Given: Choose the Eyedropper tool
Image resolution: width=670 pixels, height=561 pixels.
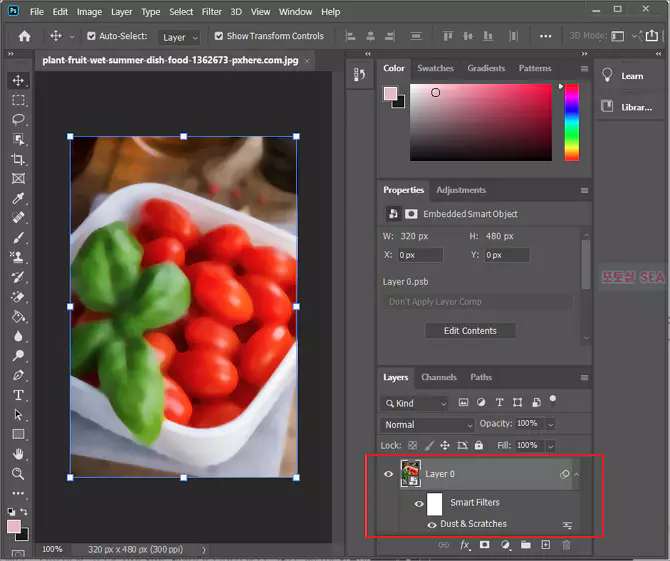Looking at the screenshot, I should [18, 198].
